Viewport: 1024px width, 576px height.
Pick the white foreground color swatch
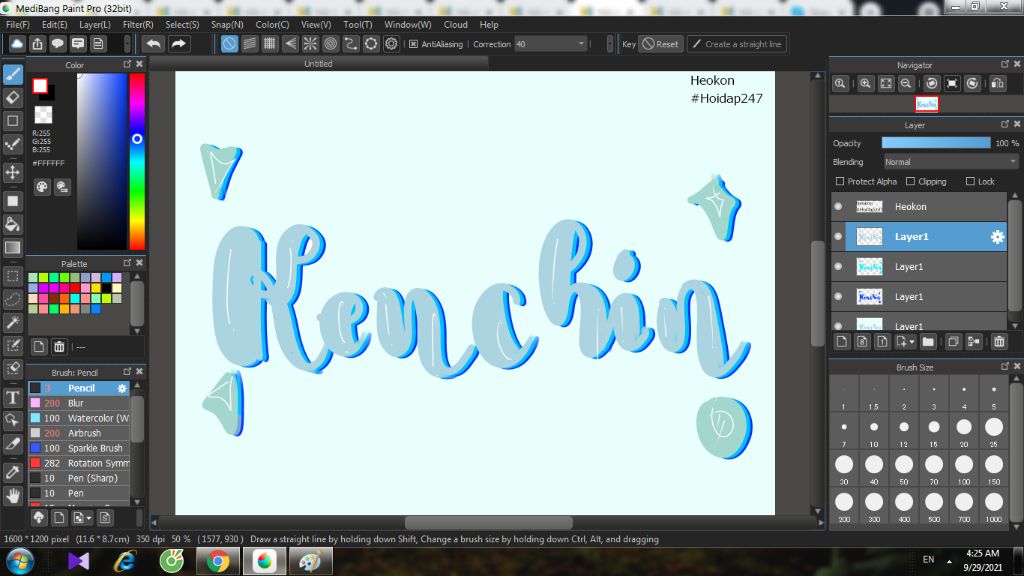pyautogui.click(x=40, y=86)
